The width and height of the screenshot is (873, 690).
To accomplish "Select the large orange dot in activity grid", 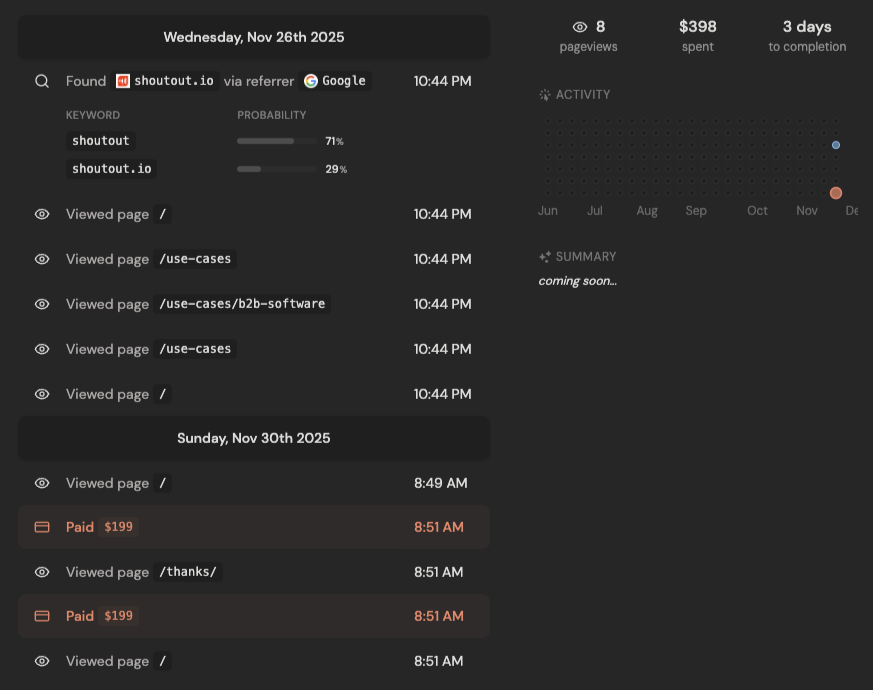I will (x=836, y=193).
